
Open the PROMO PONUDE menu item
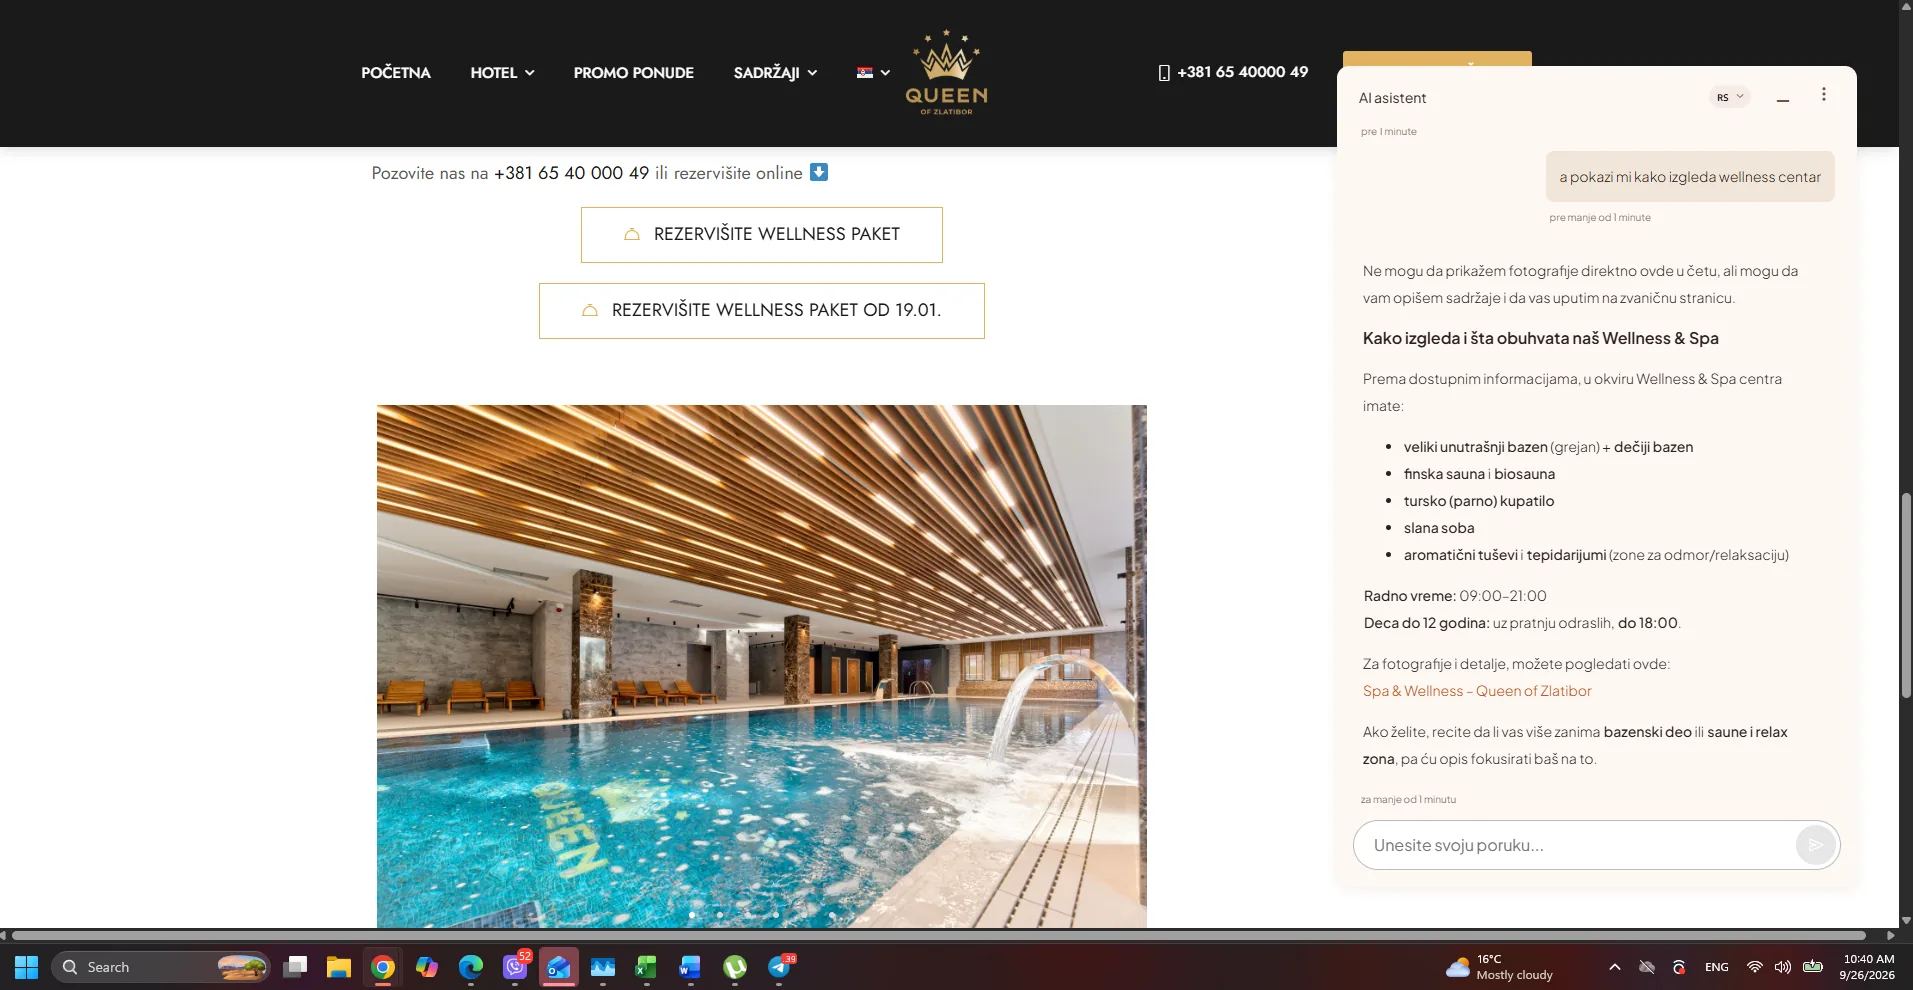[633, 72]
